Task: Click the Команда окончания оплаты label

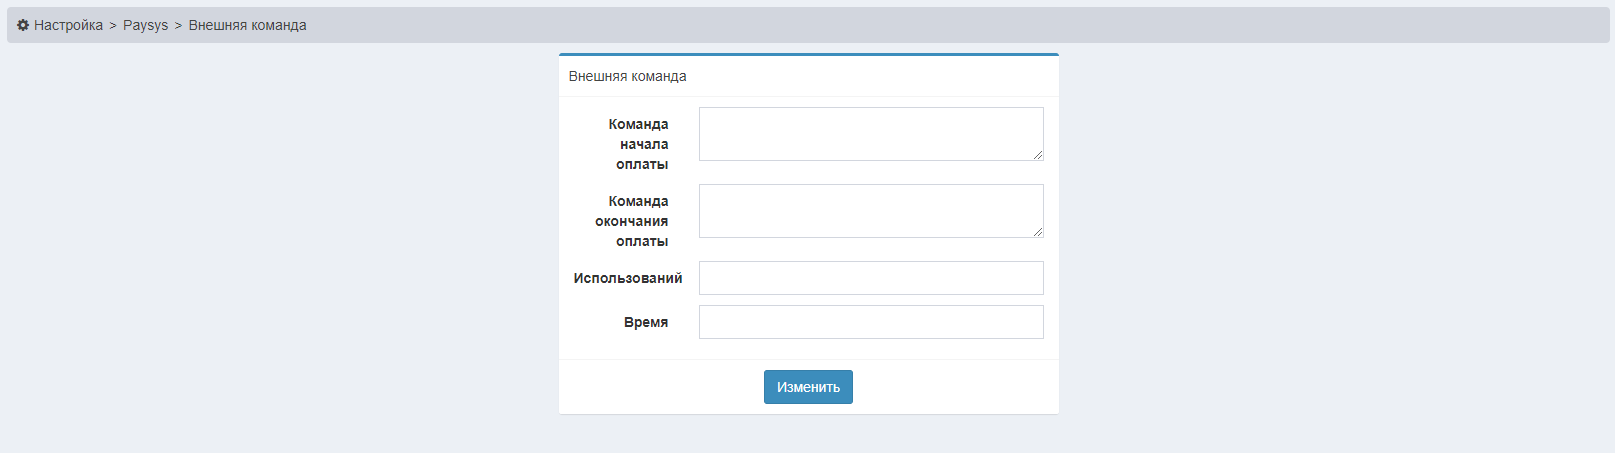Action: tap(632, 221)
